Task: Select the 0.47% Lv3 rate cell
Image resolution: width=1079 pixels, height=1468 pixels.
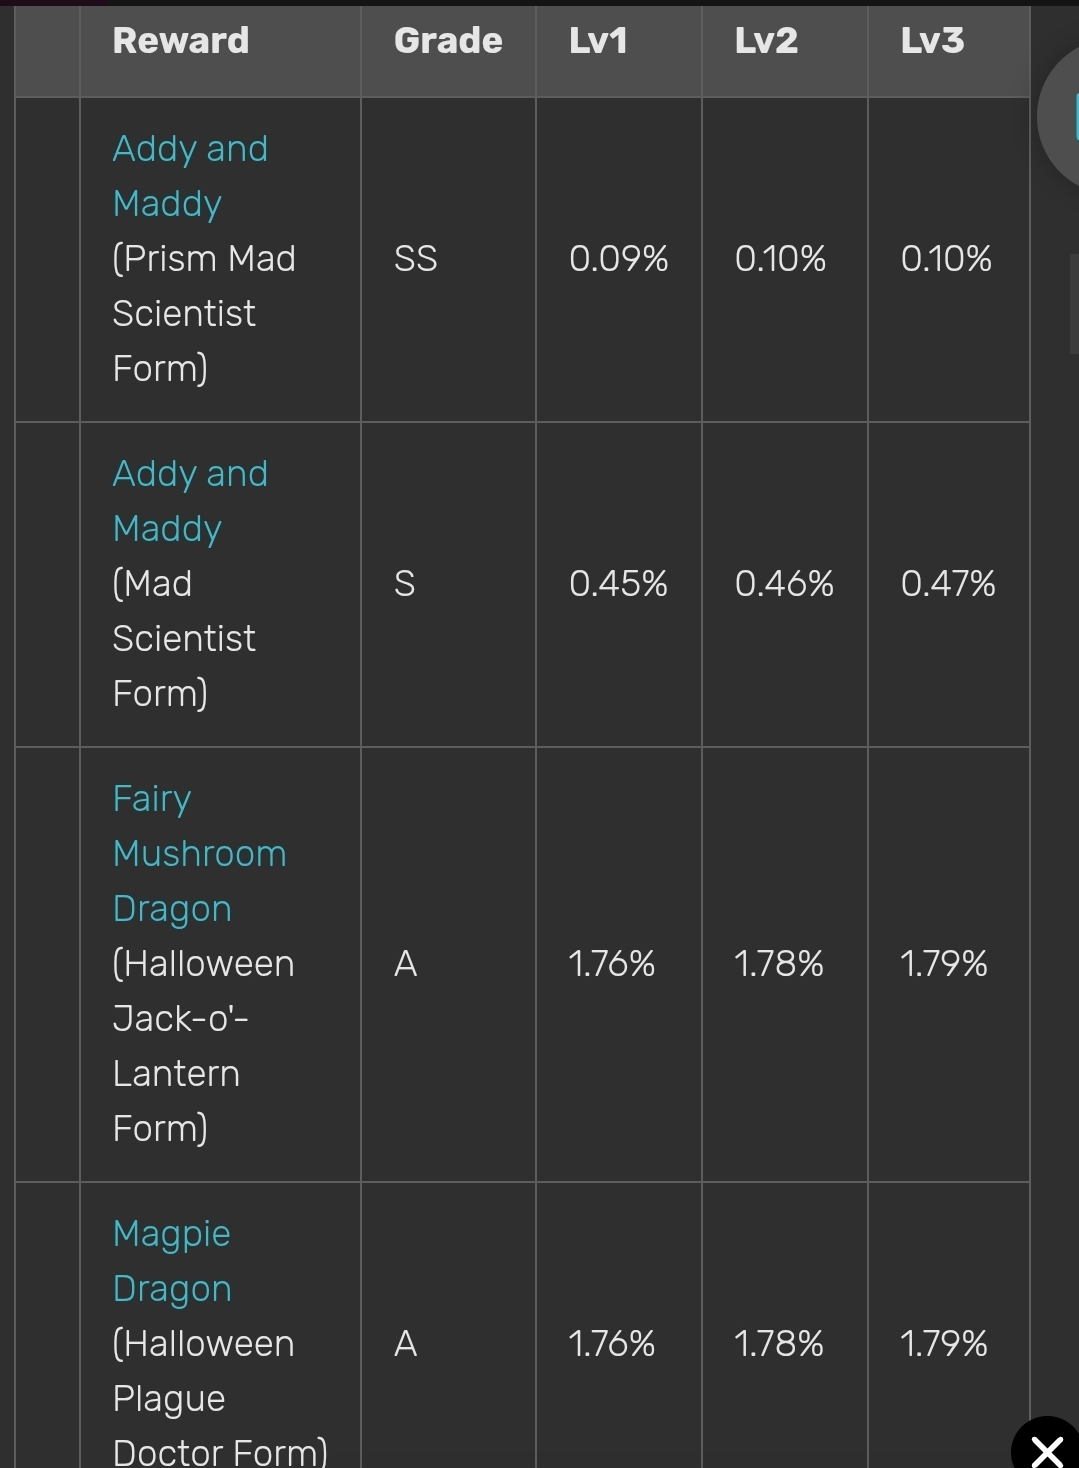Action: click(x=948, y=584)
